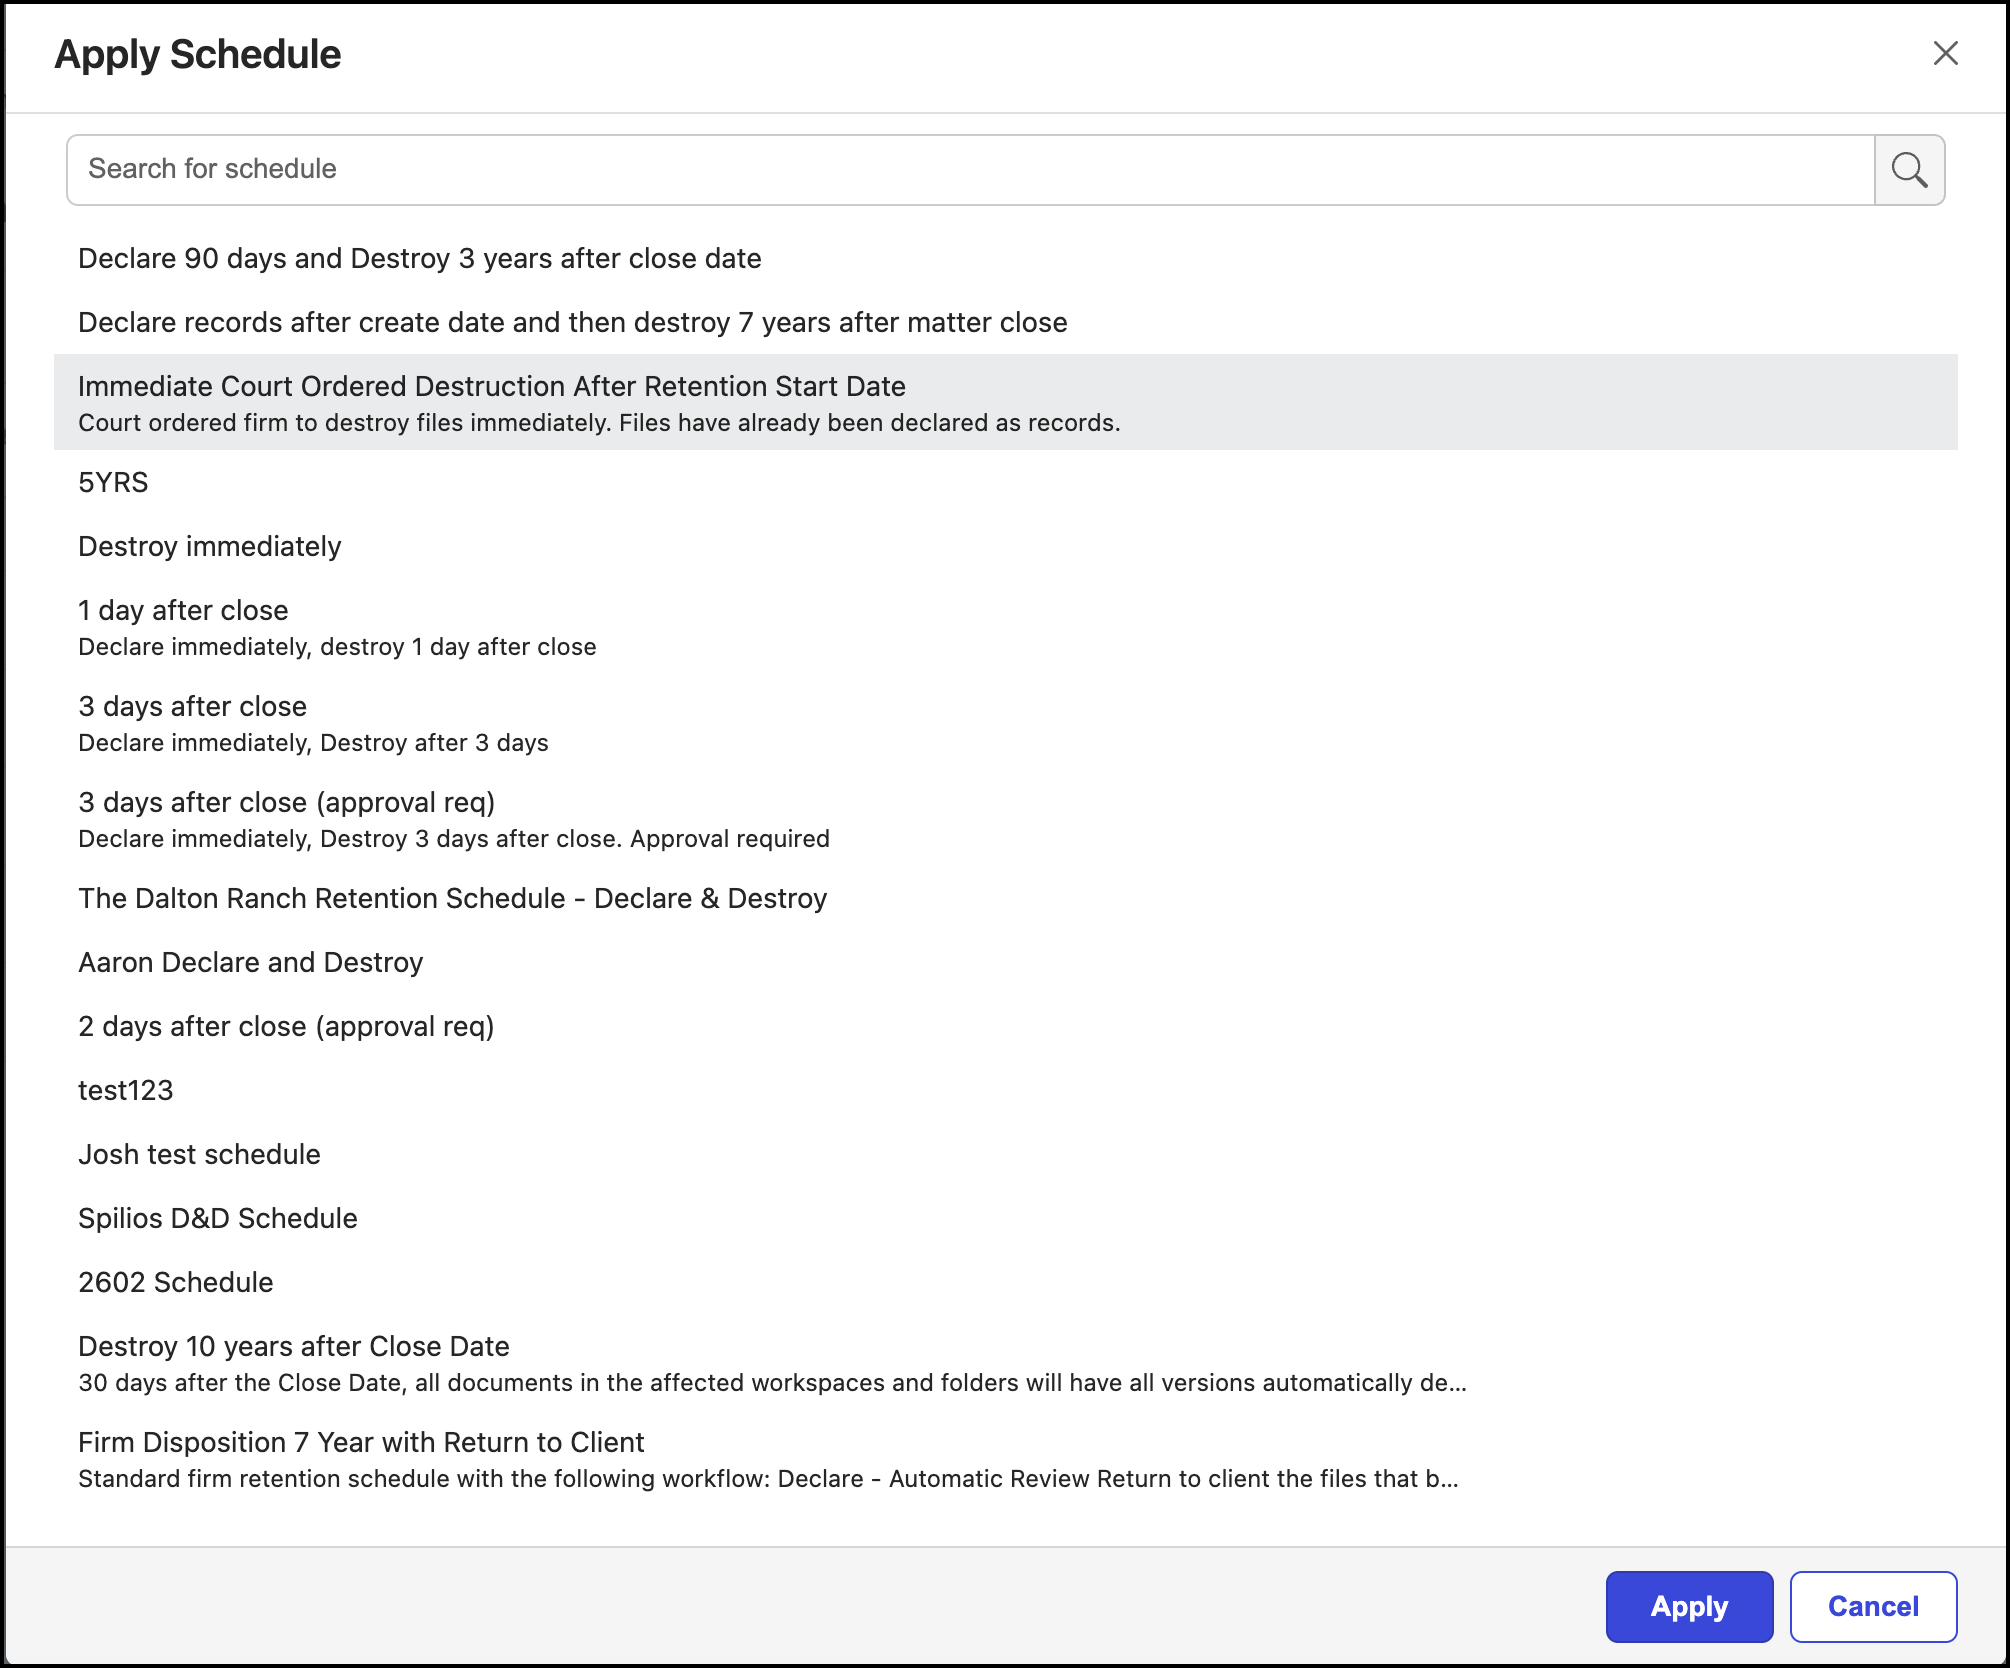2010x1668 pixels.
Task: Select The Dalton Ranch Retention Schedule
Action: pos(452,899)
